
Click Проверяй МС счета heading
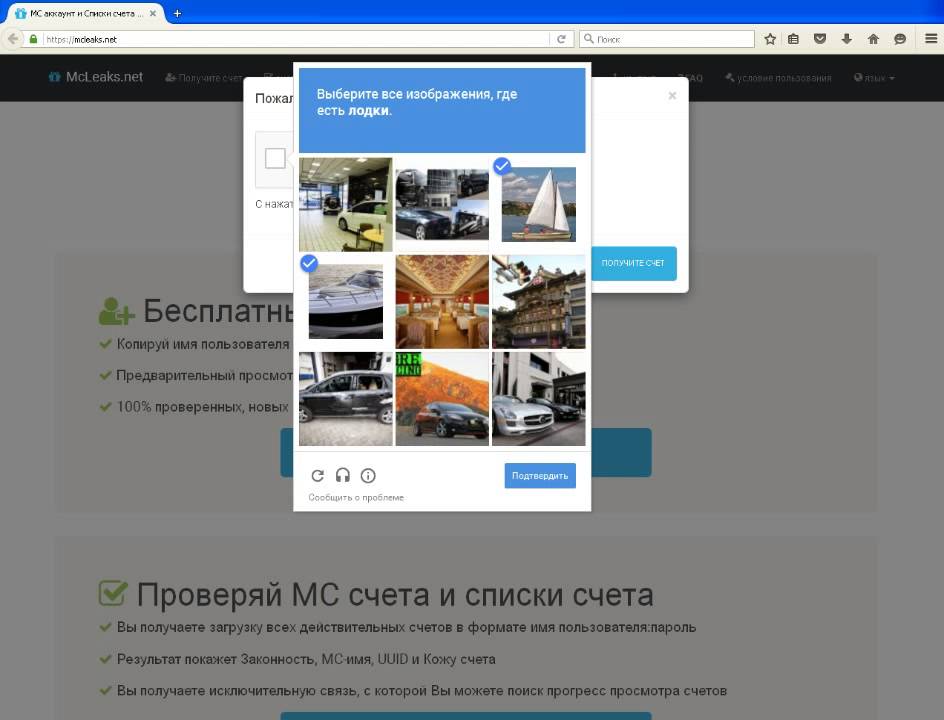(394, 595)
